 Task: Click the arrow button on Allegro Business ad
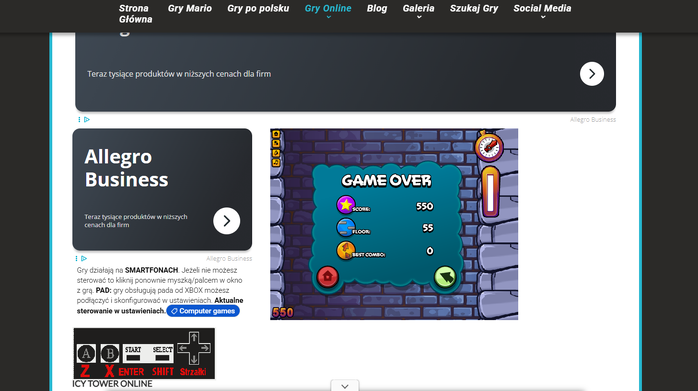click(227, 221)
